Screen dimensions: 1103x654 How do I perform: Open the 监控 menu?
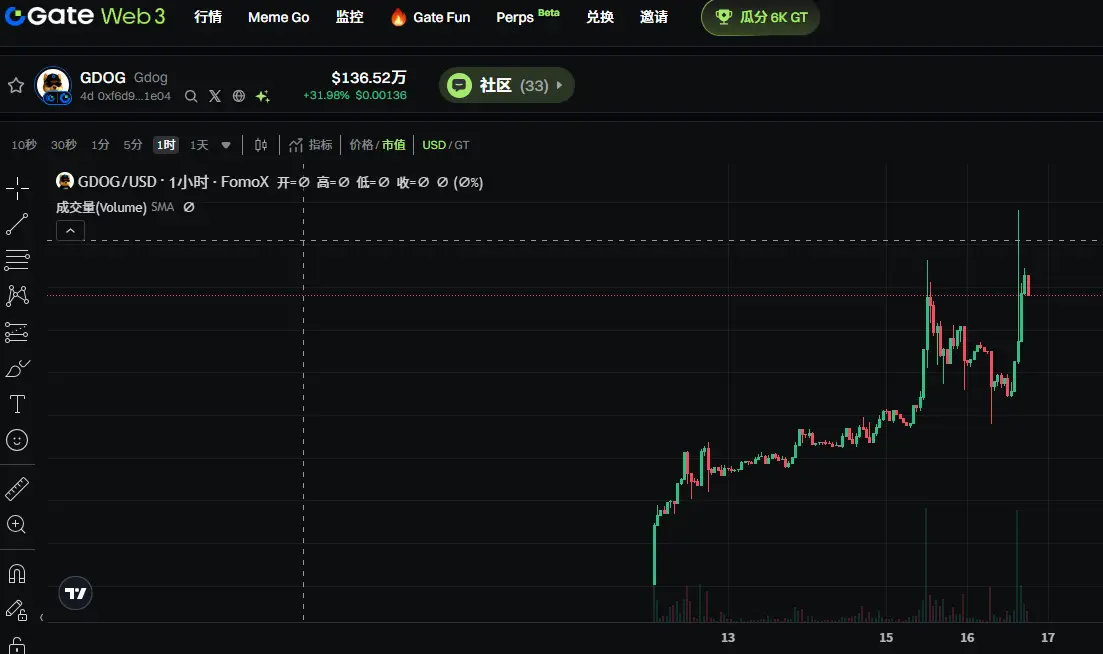pyautogui.click(x=350, y=17)
